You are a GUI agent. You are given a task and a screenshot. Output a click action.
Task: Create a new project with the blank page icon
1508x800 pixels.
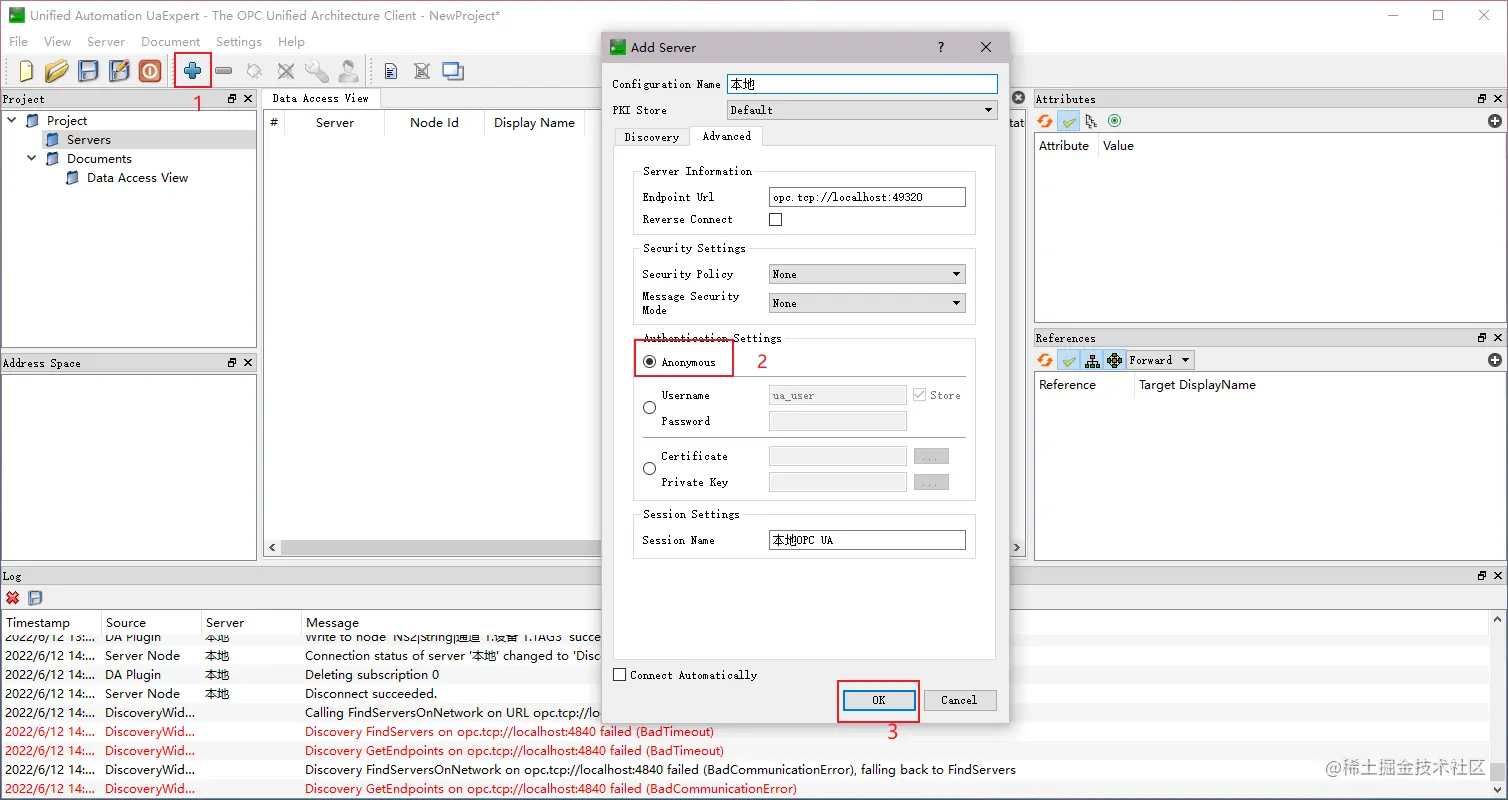(x=27, y=71)
